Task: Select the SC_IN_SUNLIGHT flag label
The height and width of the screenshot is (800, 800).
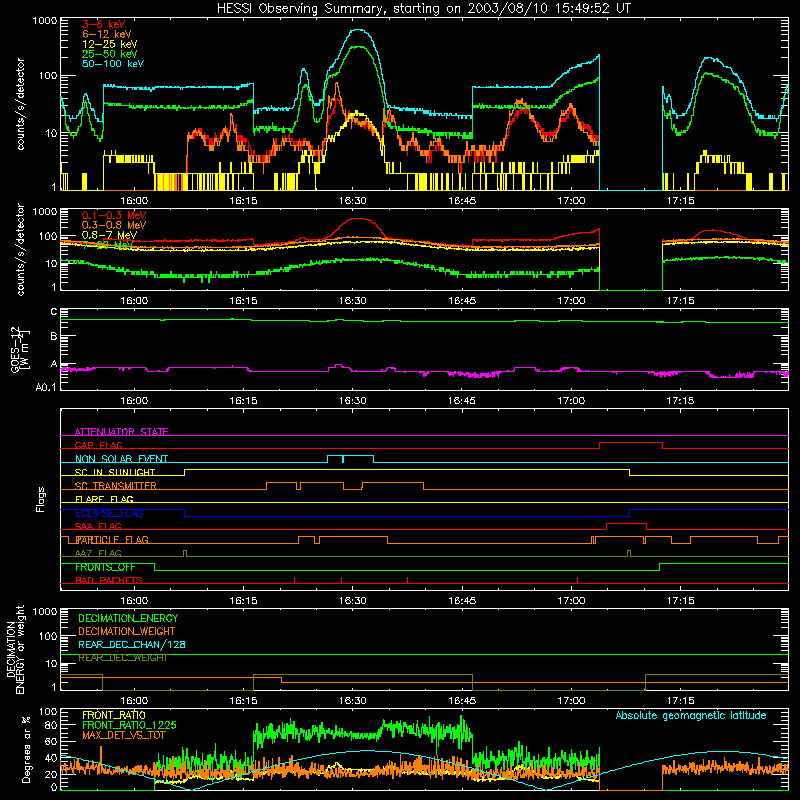Action: pos(115,472)
